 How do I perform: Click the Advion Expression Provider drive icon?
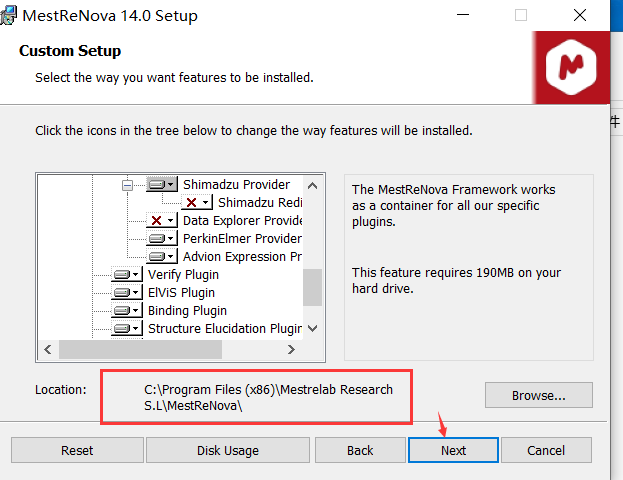point(162,257)
